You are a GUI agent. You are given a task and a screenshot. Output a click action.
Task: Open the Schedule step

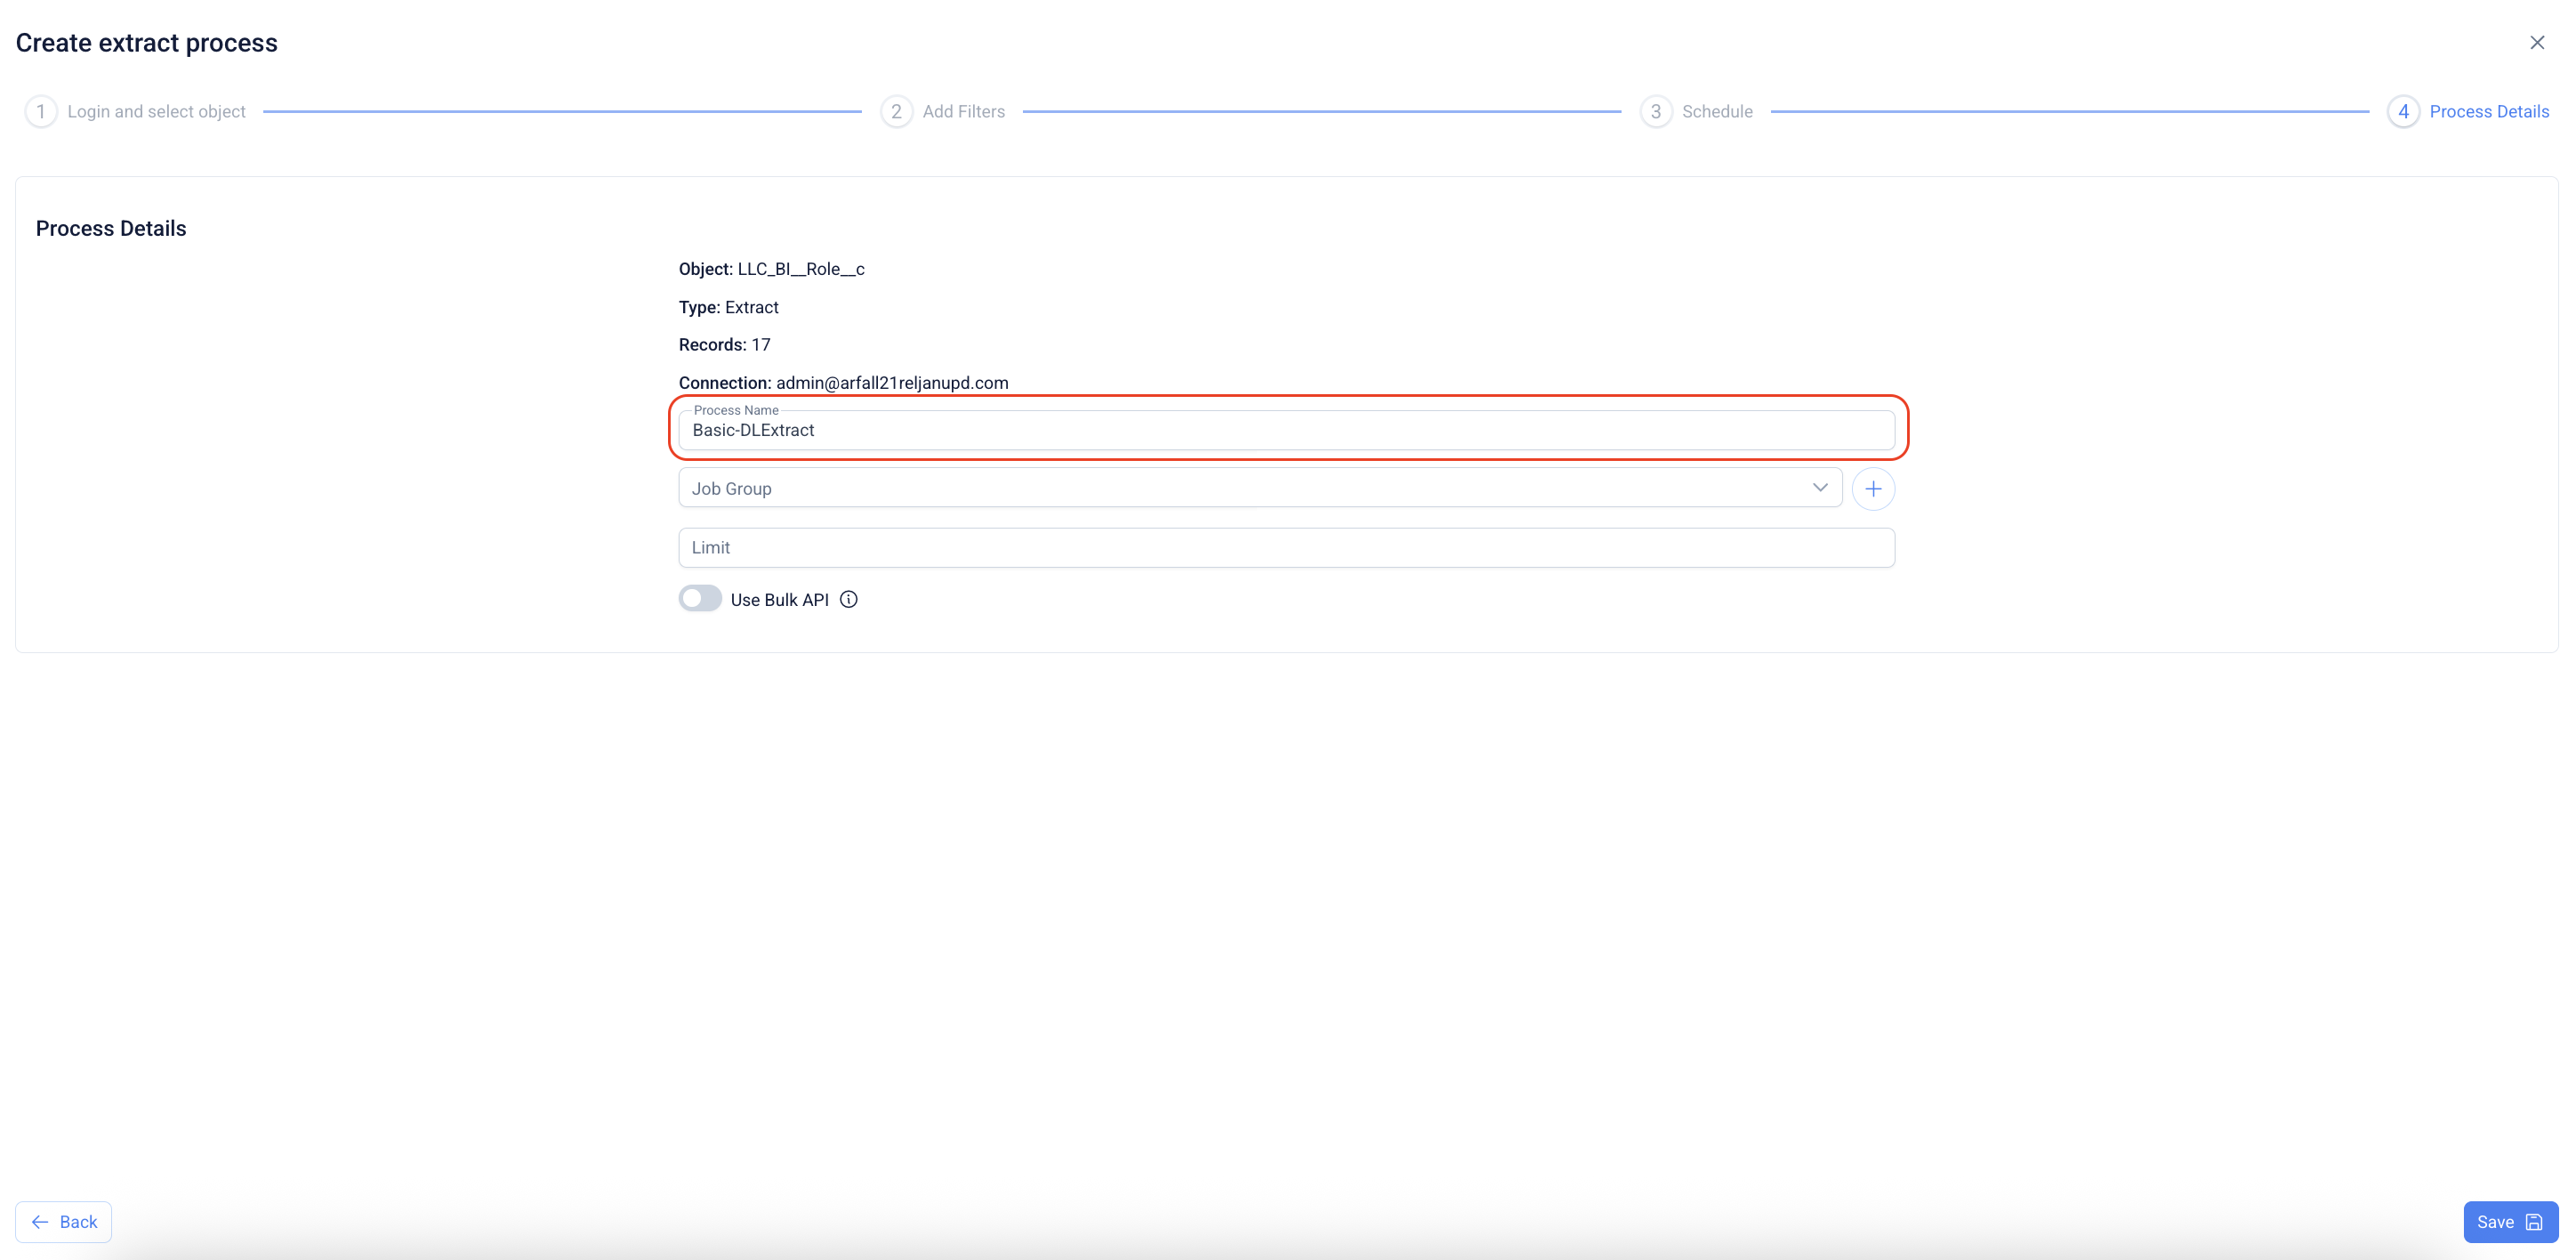(x=1716, y=111)
